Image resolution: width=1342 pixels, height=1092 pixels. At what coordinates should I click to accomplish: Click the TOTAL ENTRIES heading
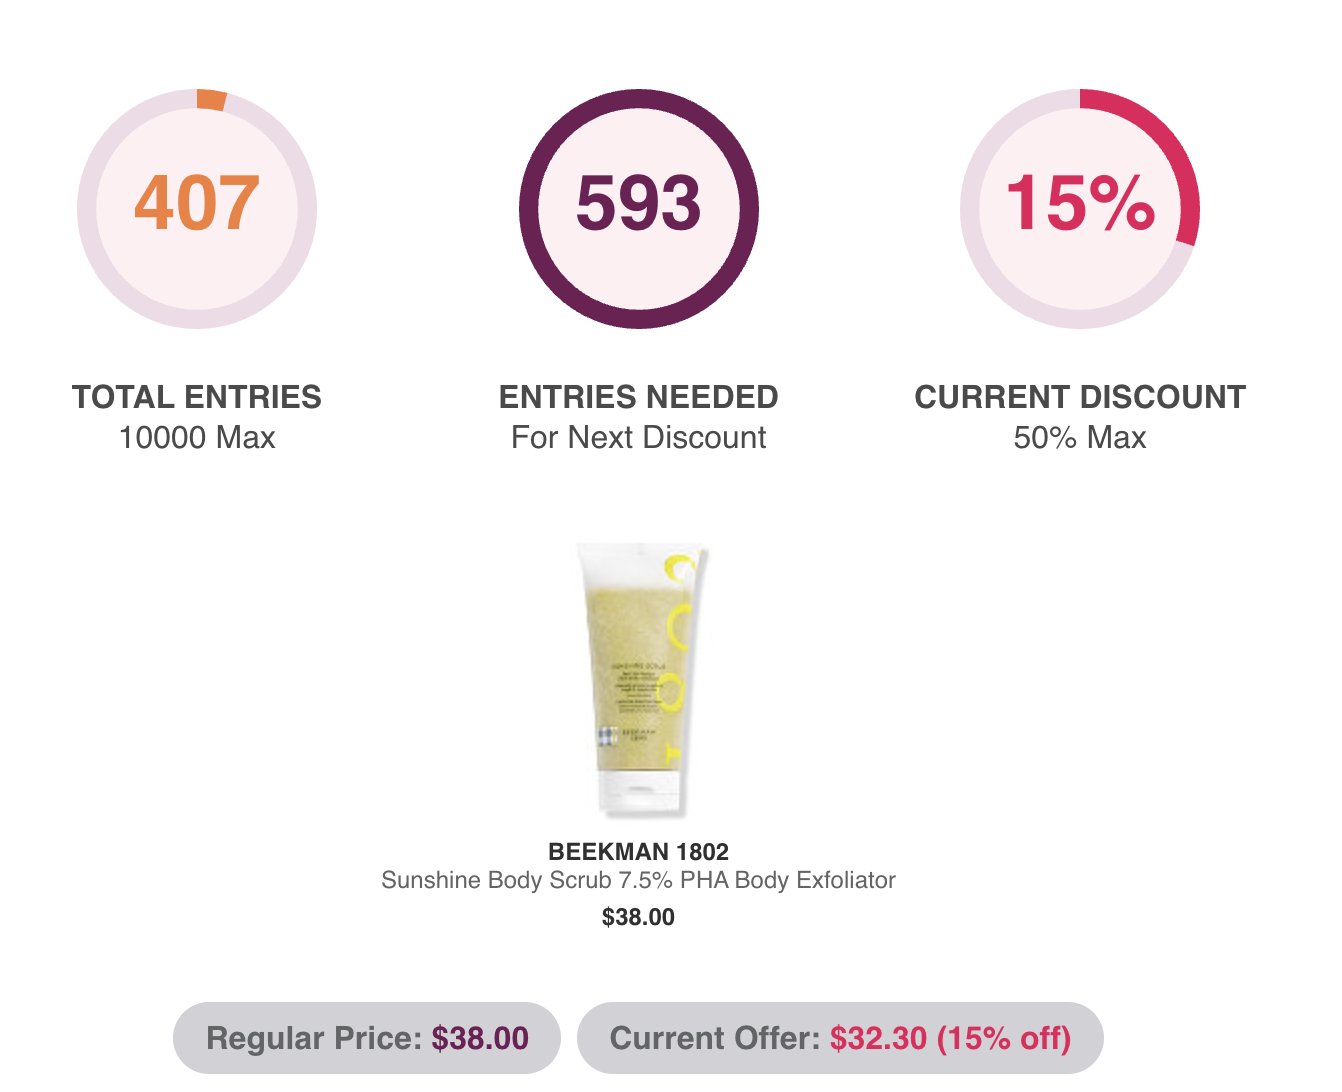pyautogui.click(x=197, y=397)
